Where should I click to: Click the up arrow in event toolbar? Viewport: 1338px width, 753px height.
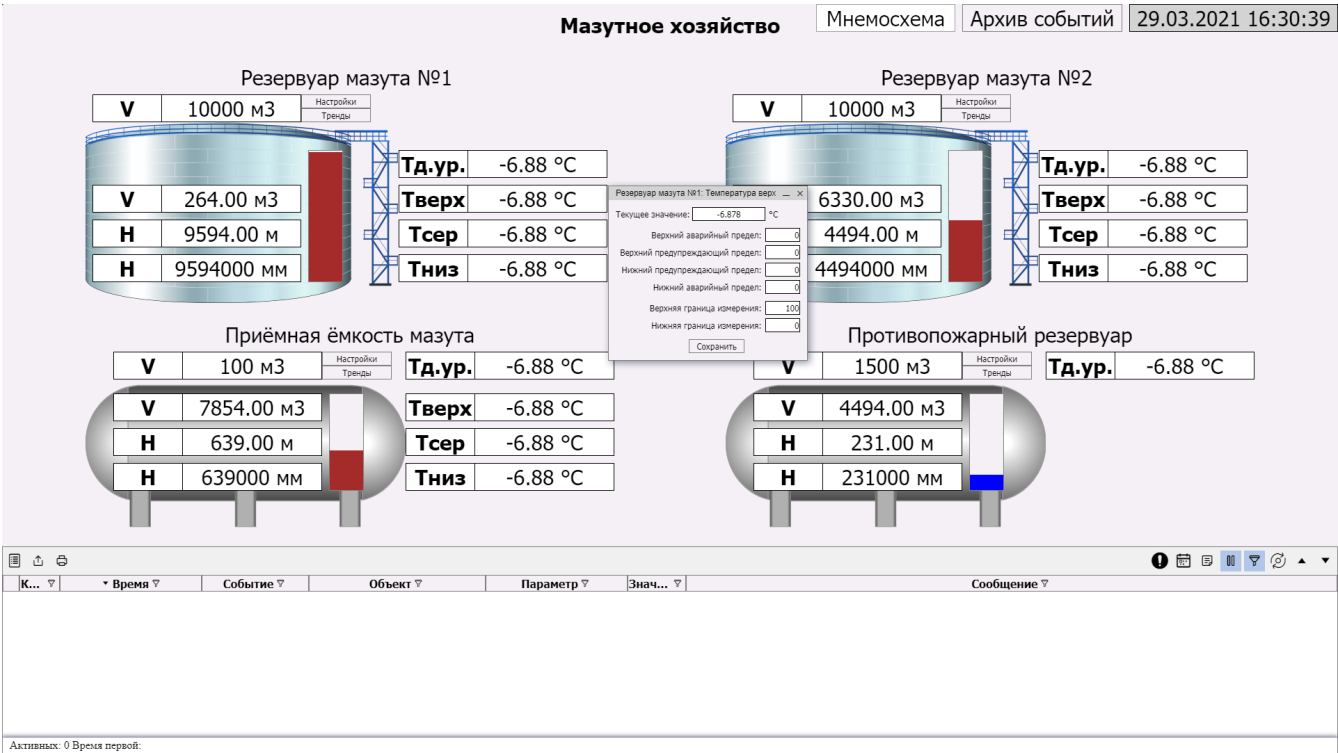tap(1302, 561)
